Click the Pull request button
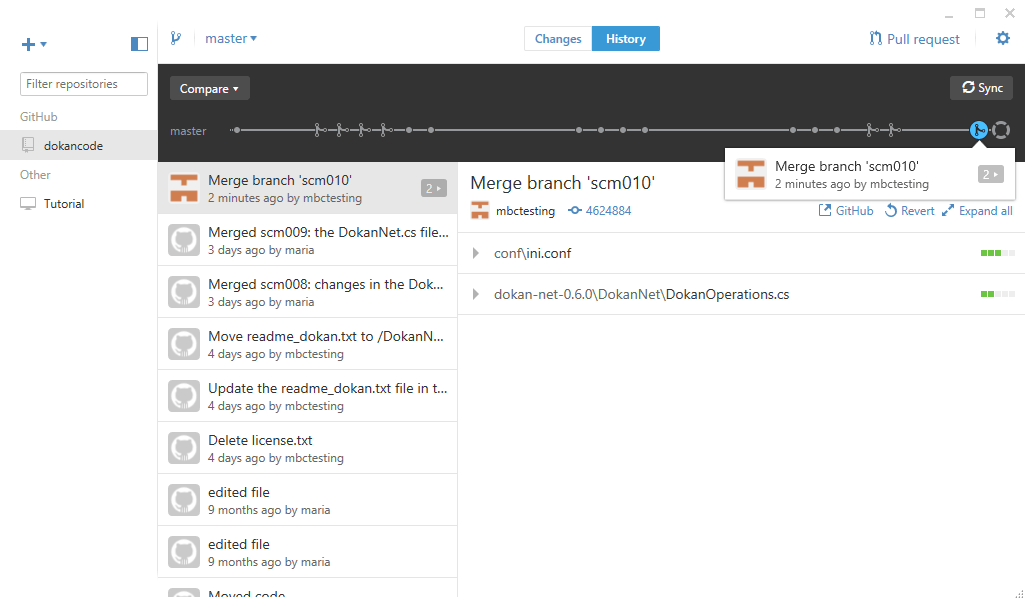1025x600 pixels. coord(911,38)
